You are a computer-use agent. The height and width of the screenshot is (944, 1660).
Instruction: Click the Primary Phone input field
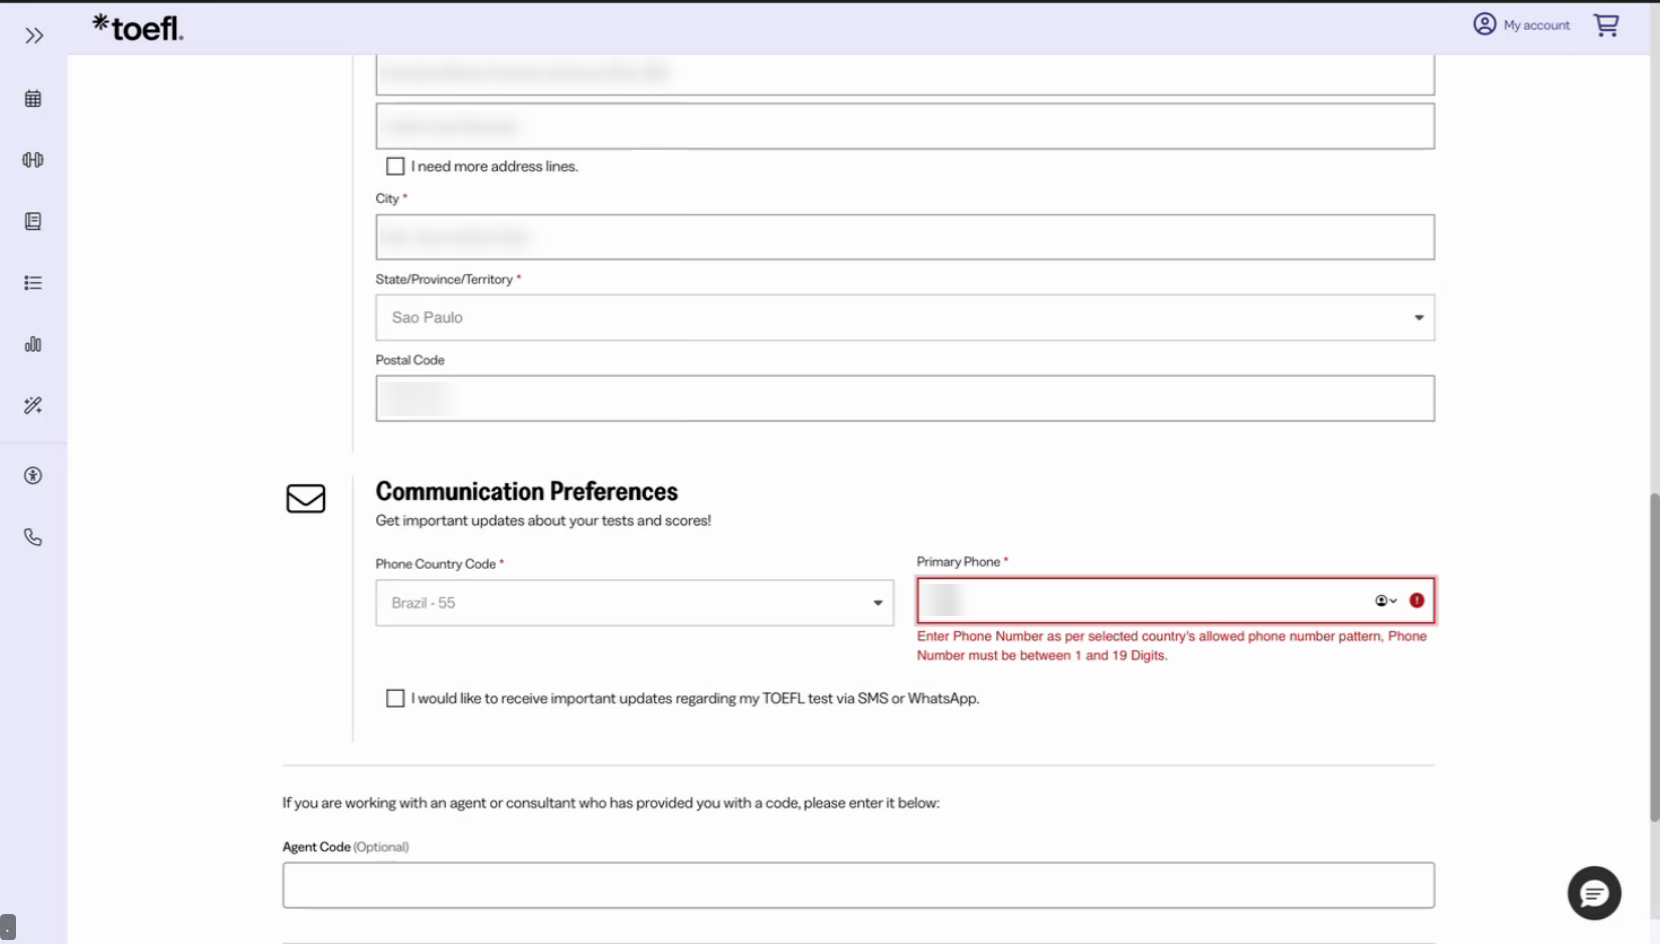click(x=1176, y=600)
